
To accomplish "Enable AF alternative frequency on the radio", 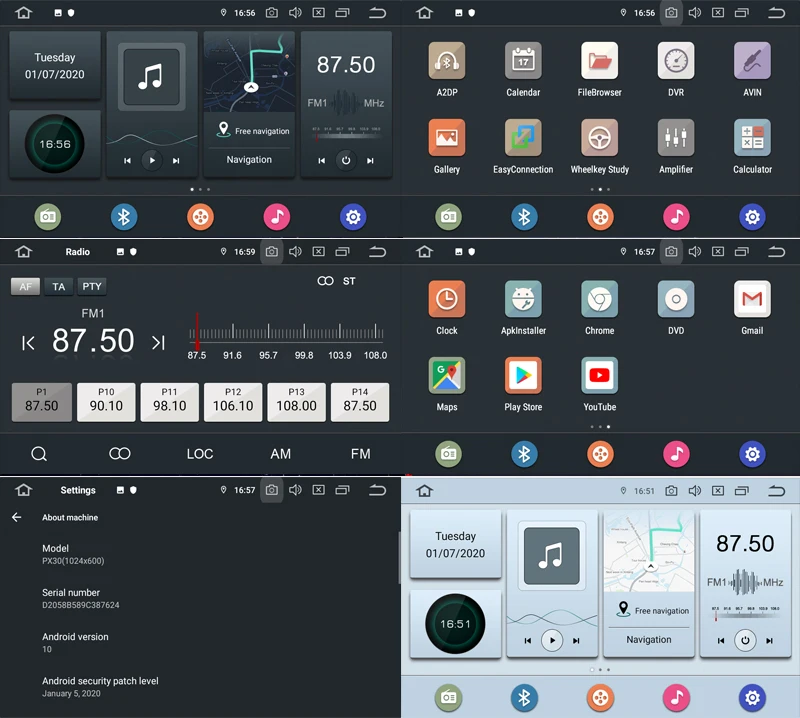I will 25,286.
